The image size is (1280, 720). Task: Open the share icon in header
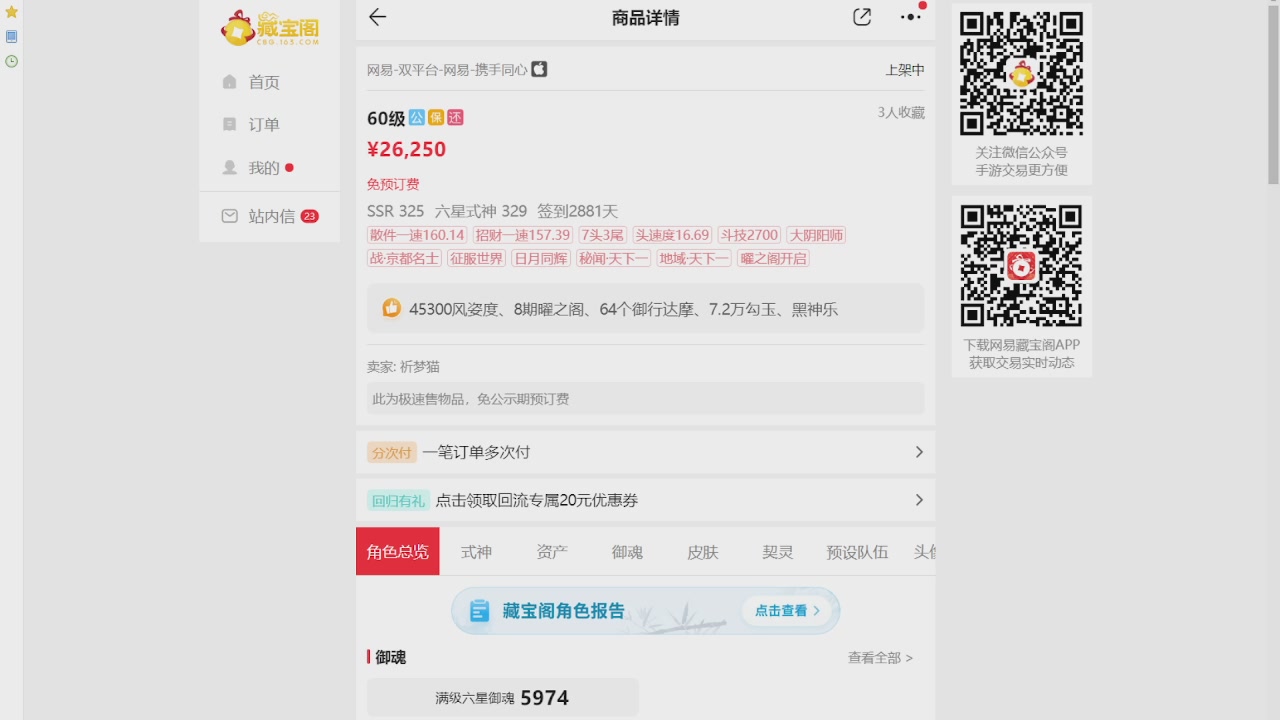pyautogui.click(x=862, y=17)
